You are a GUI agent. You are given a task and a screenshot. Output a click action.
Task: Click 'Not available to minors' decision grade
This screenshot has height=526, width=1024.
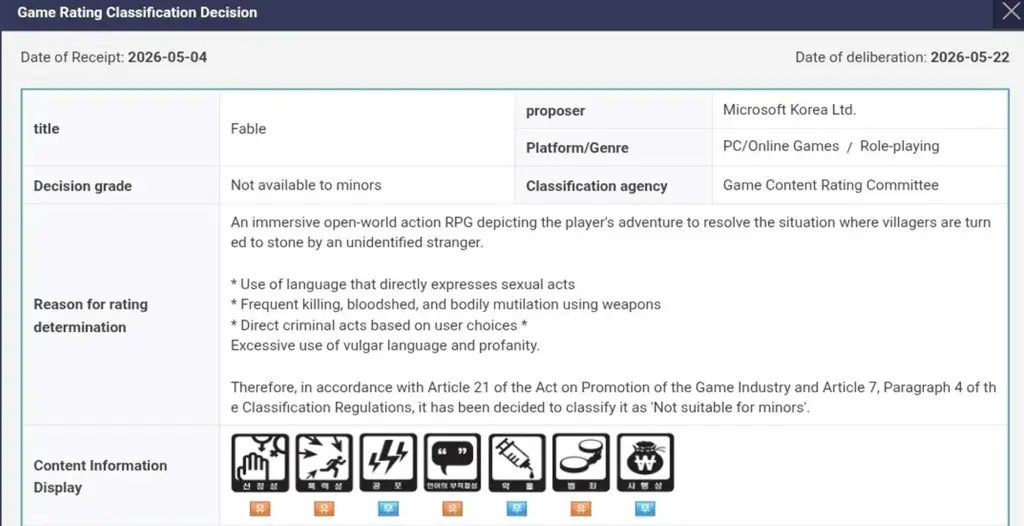point(306,185)
